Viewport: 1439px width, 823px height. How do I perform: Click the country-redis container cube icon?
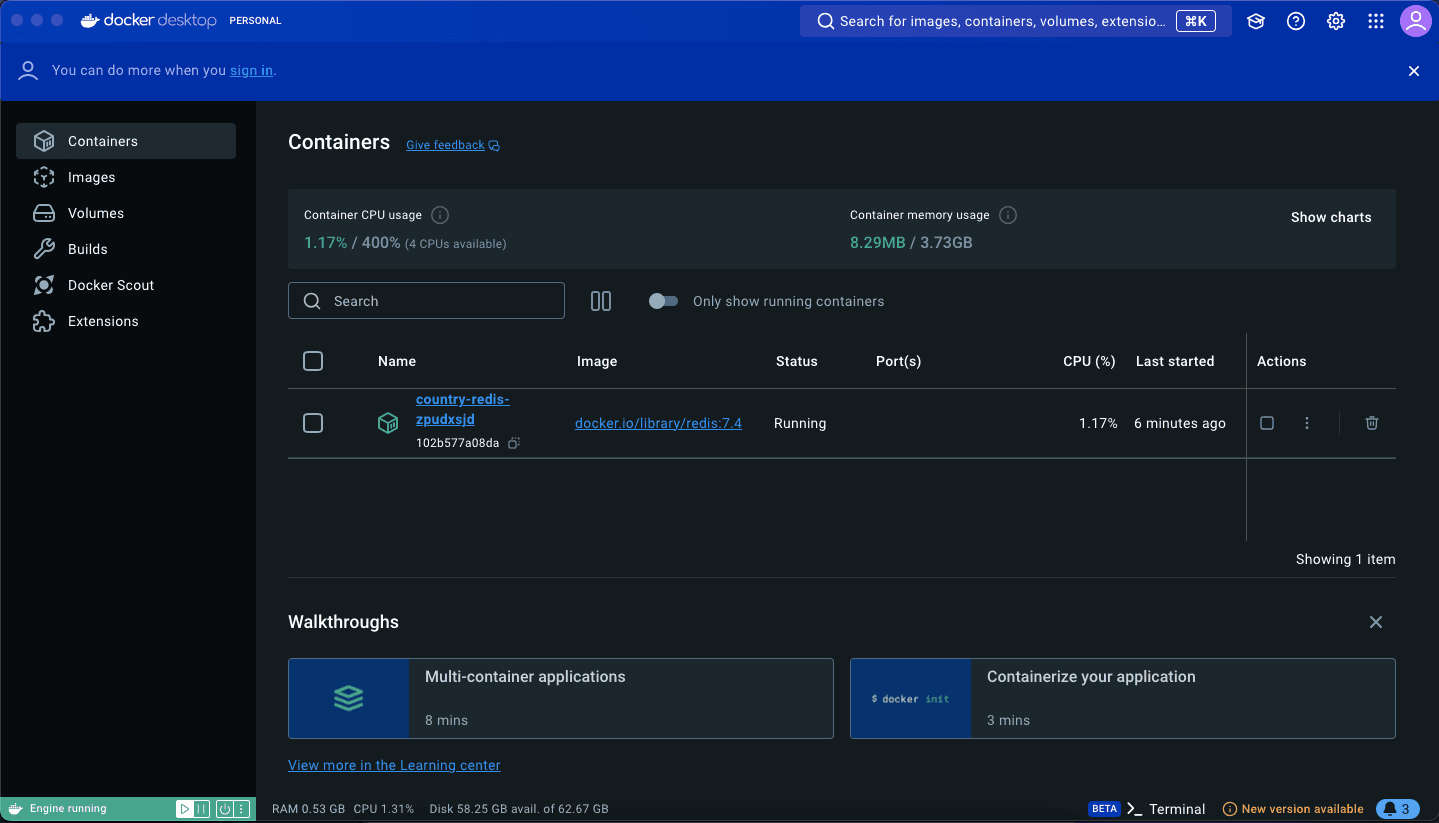tap(387, 424)
